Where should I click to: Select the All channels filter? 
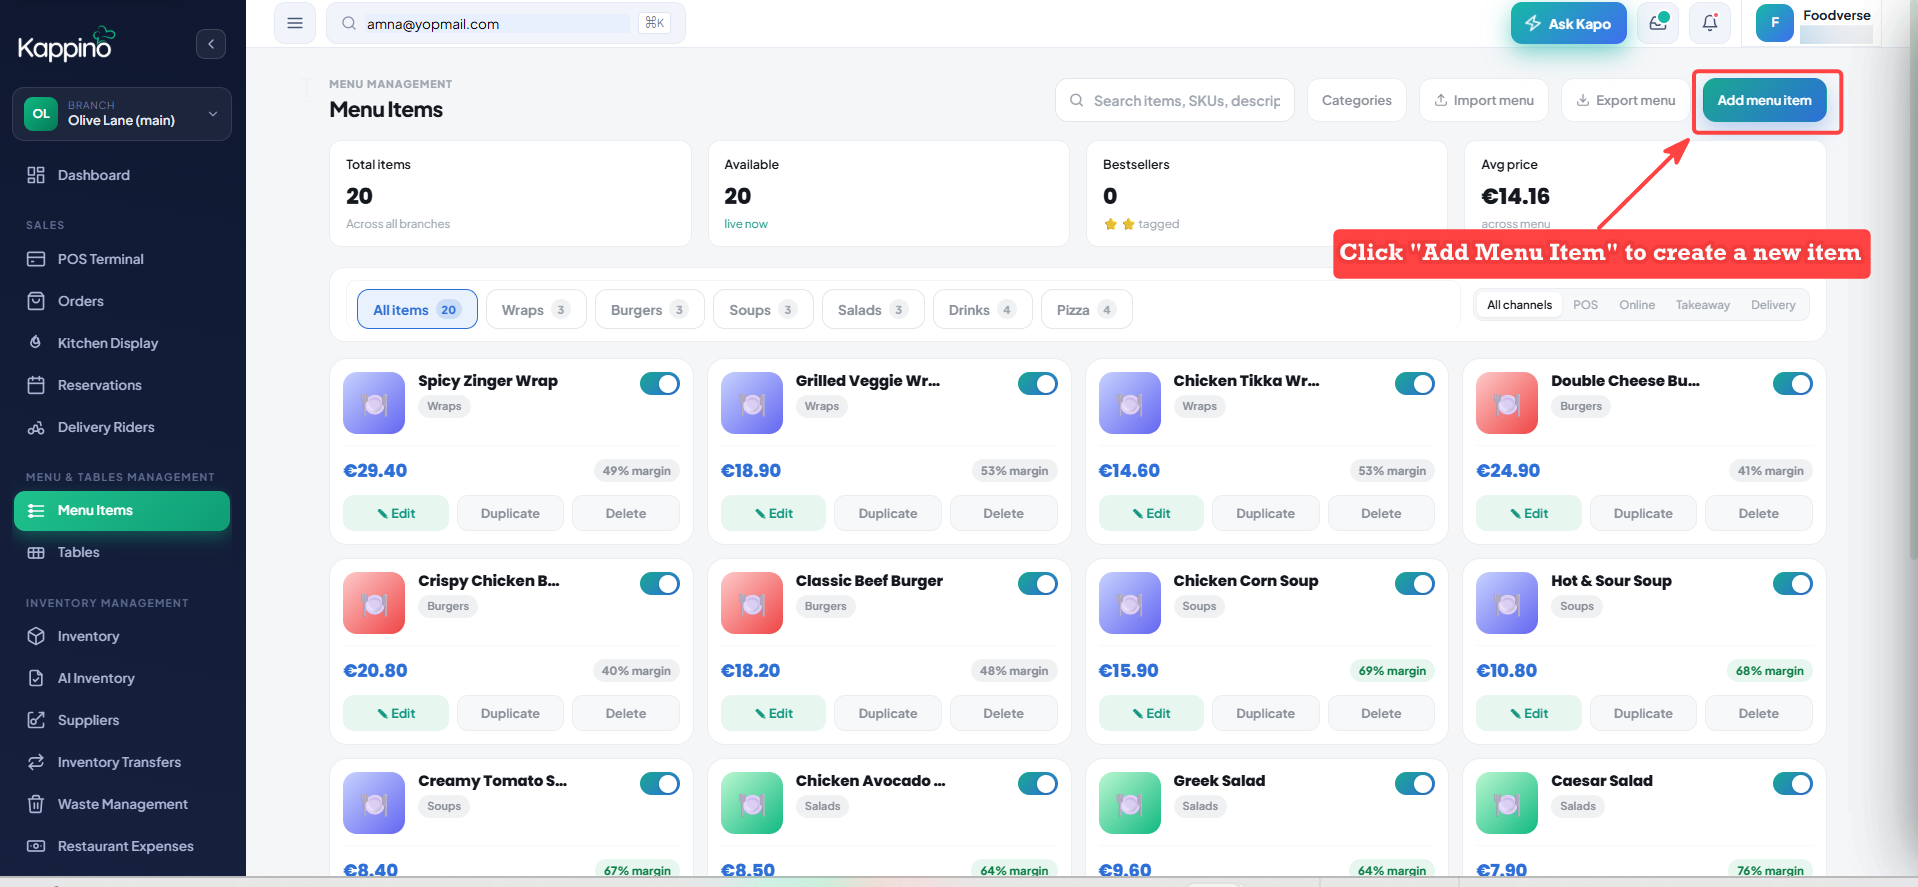[x=1519, y=305]
